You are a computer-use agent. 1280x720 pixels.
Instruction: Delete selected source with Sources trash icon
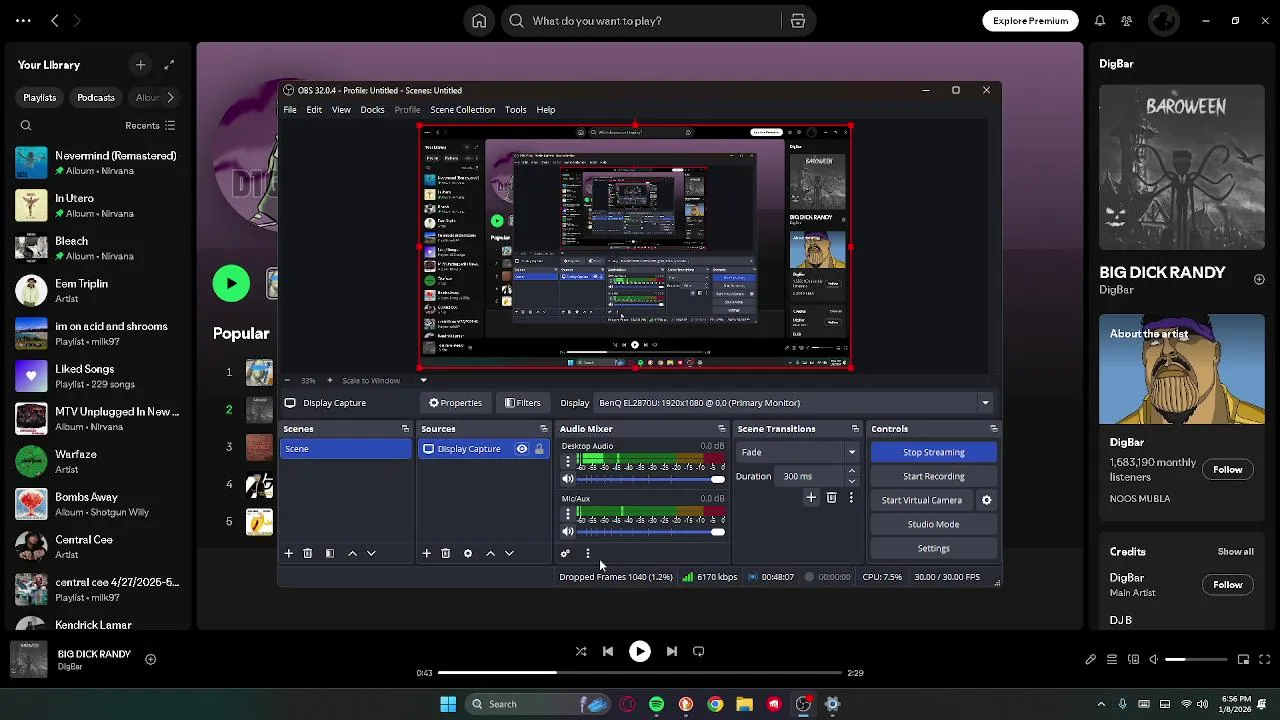pos(446,553)
